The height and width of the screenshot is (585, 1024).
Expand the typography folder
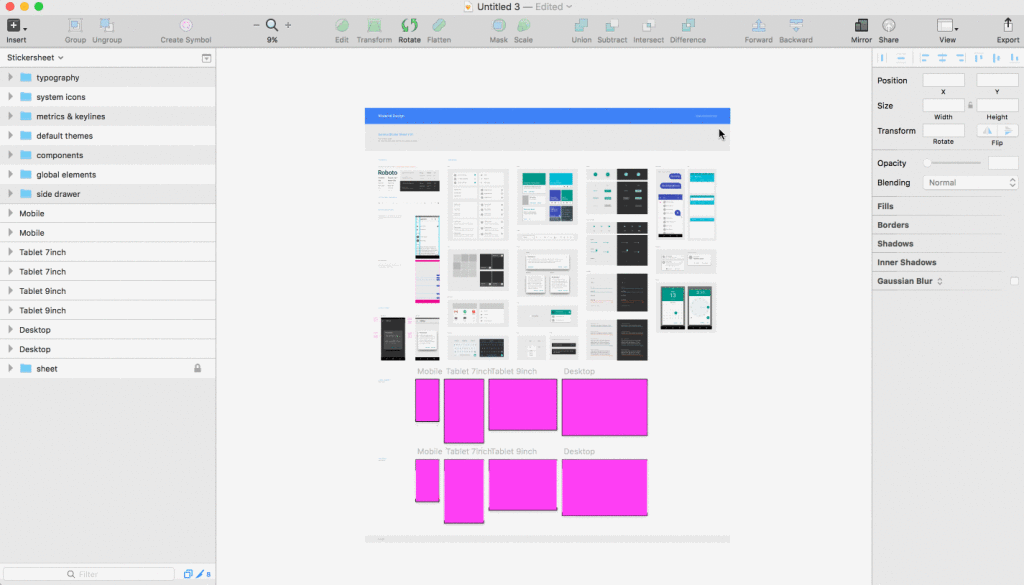click(10, 77)
